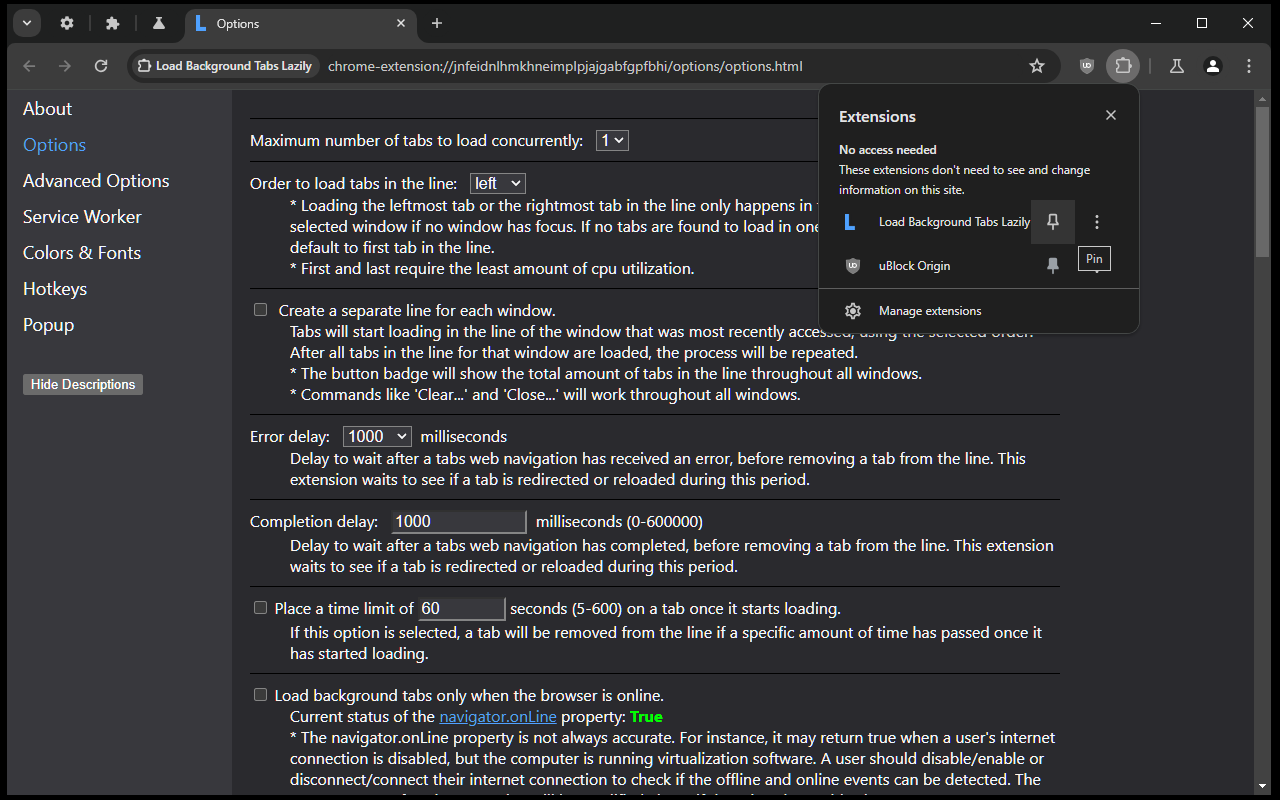Follow the navigator.onLine link
The height and width of the screenshot is (800, 1280).
[x=497, y=716]
